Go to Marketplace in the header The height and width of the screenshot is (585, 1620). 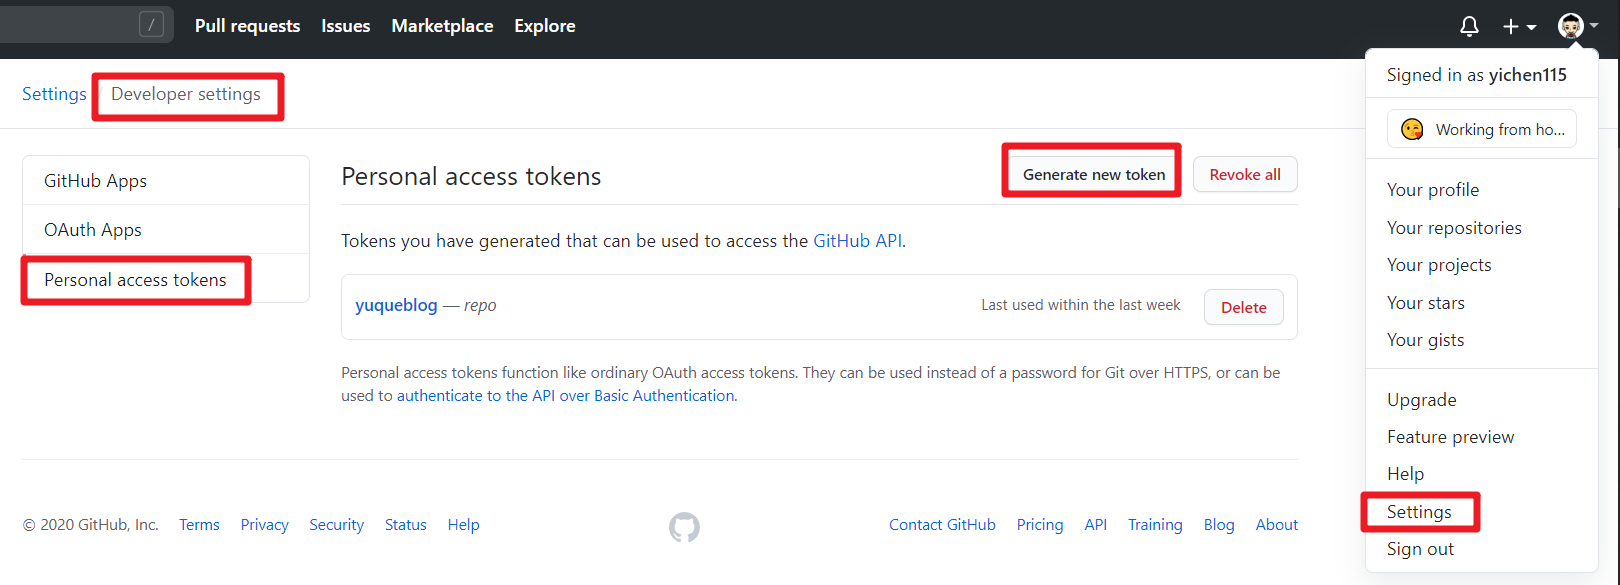442,26
